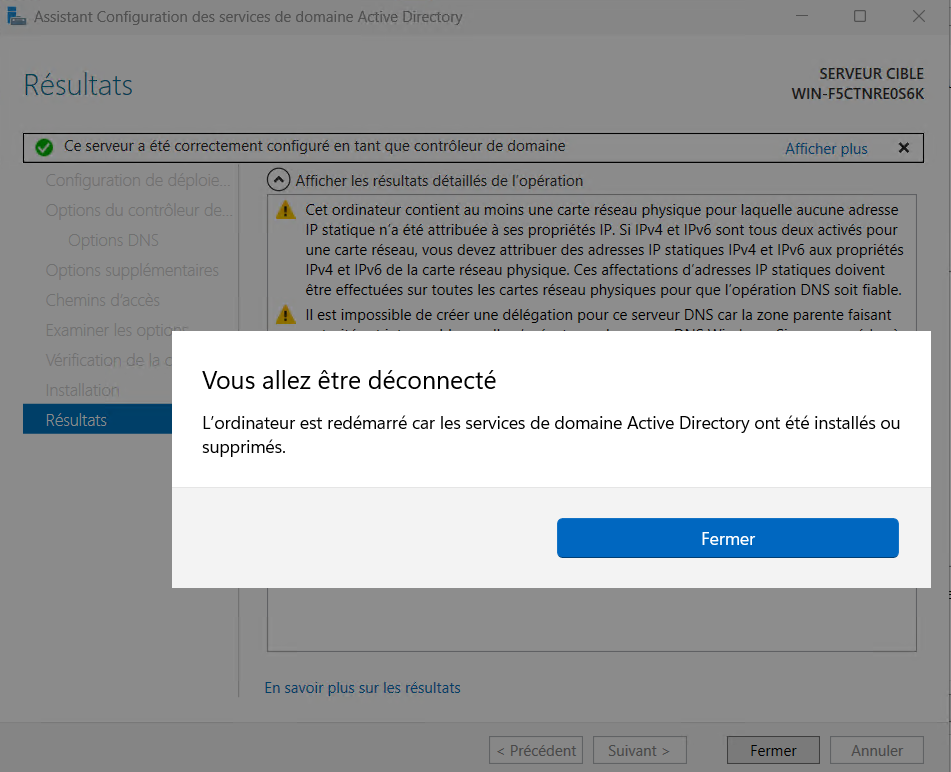Click the blue Fermer button in disconnect dialog
The height and width of the screenshot is (772, 951).
[x=727, y=538]
